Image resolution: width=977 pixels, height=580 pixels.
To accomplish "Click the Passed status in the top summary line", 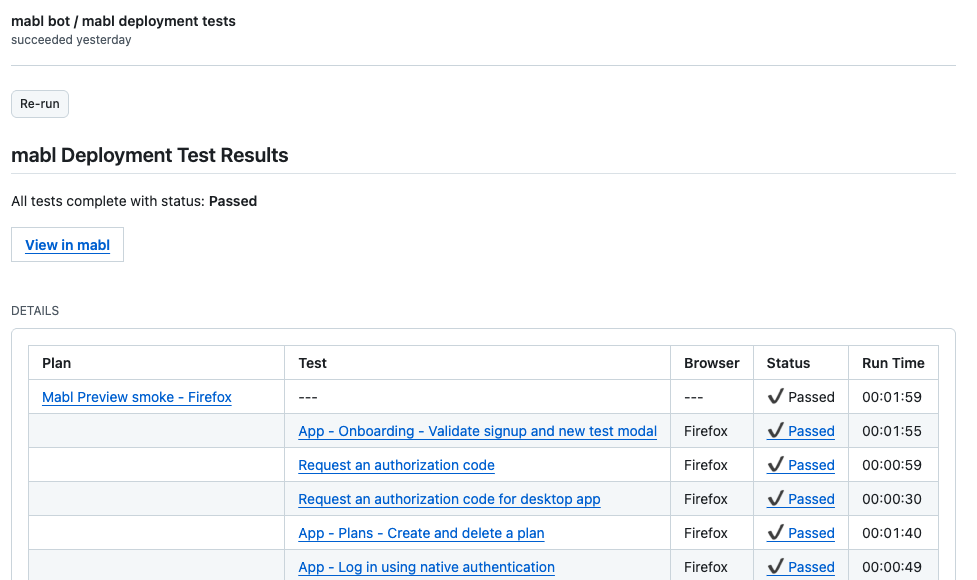I will (232, 201).
